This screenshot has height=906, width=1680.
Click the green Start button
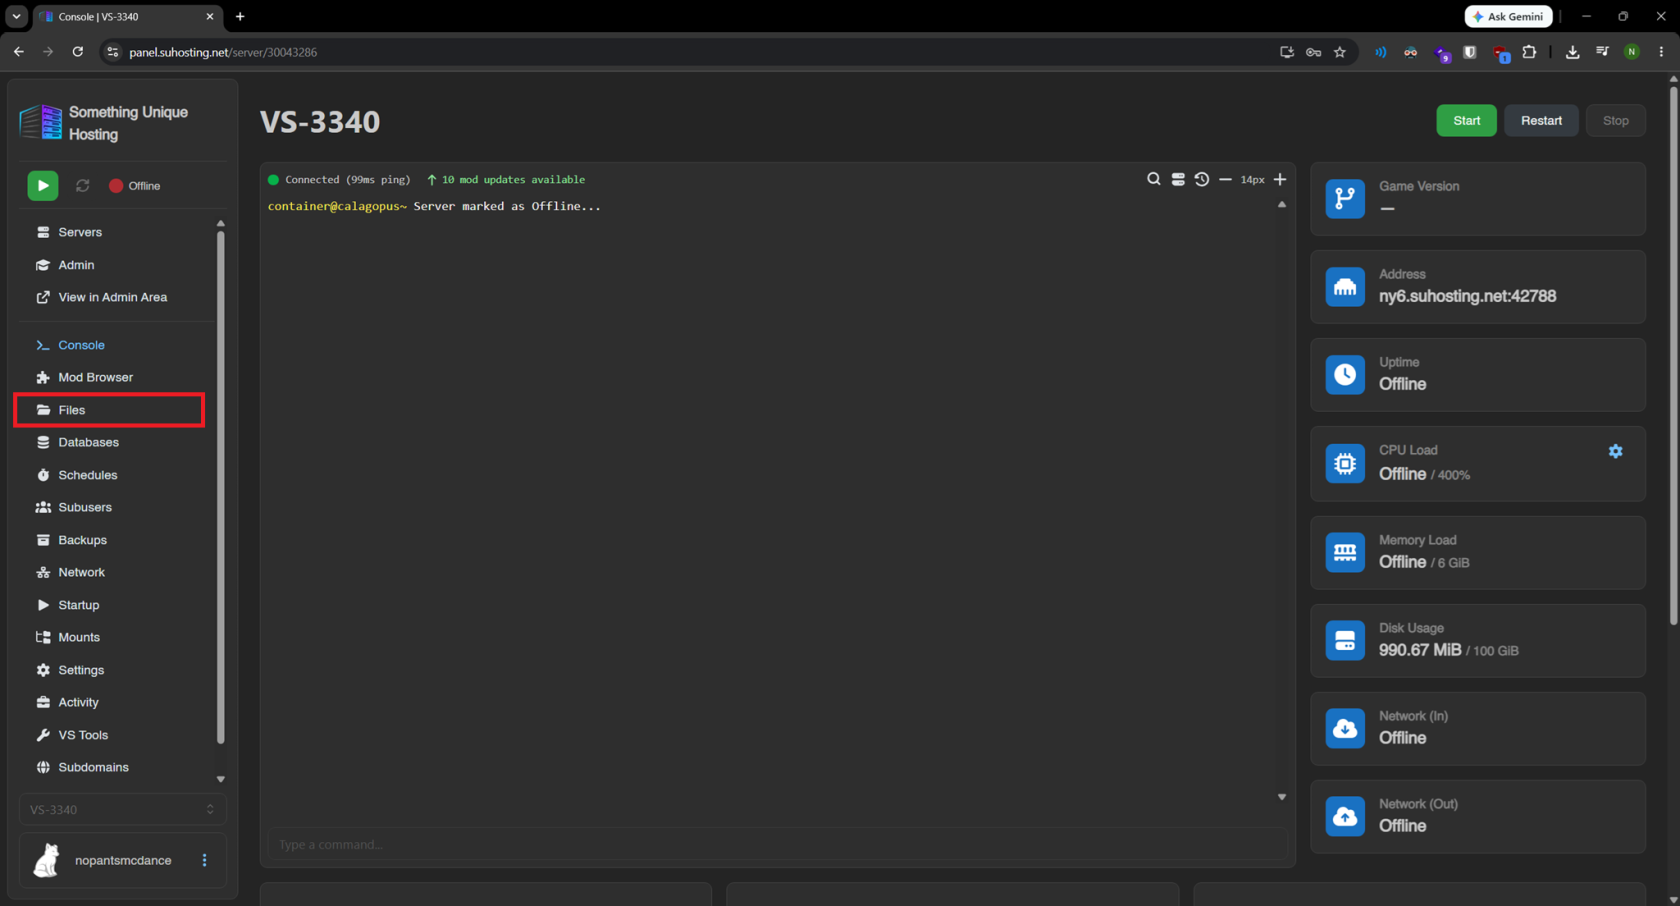[x=1466, y=120]
